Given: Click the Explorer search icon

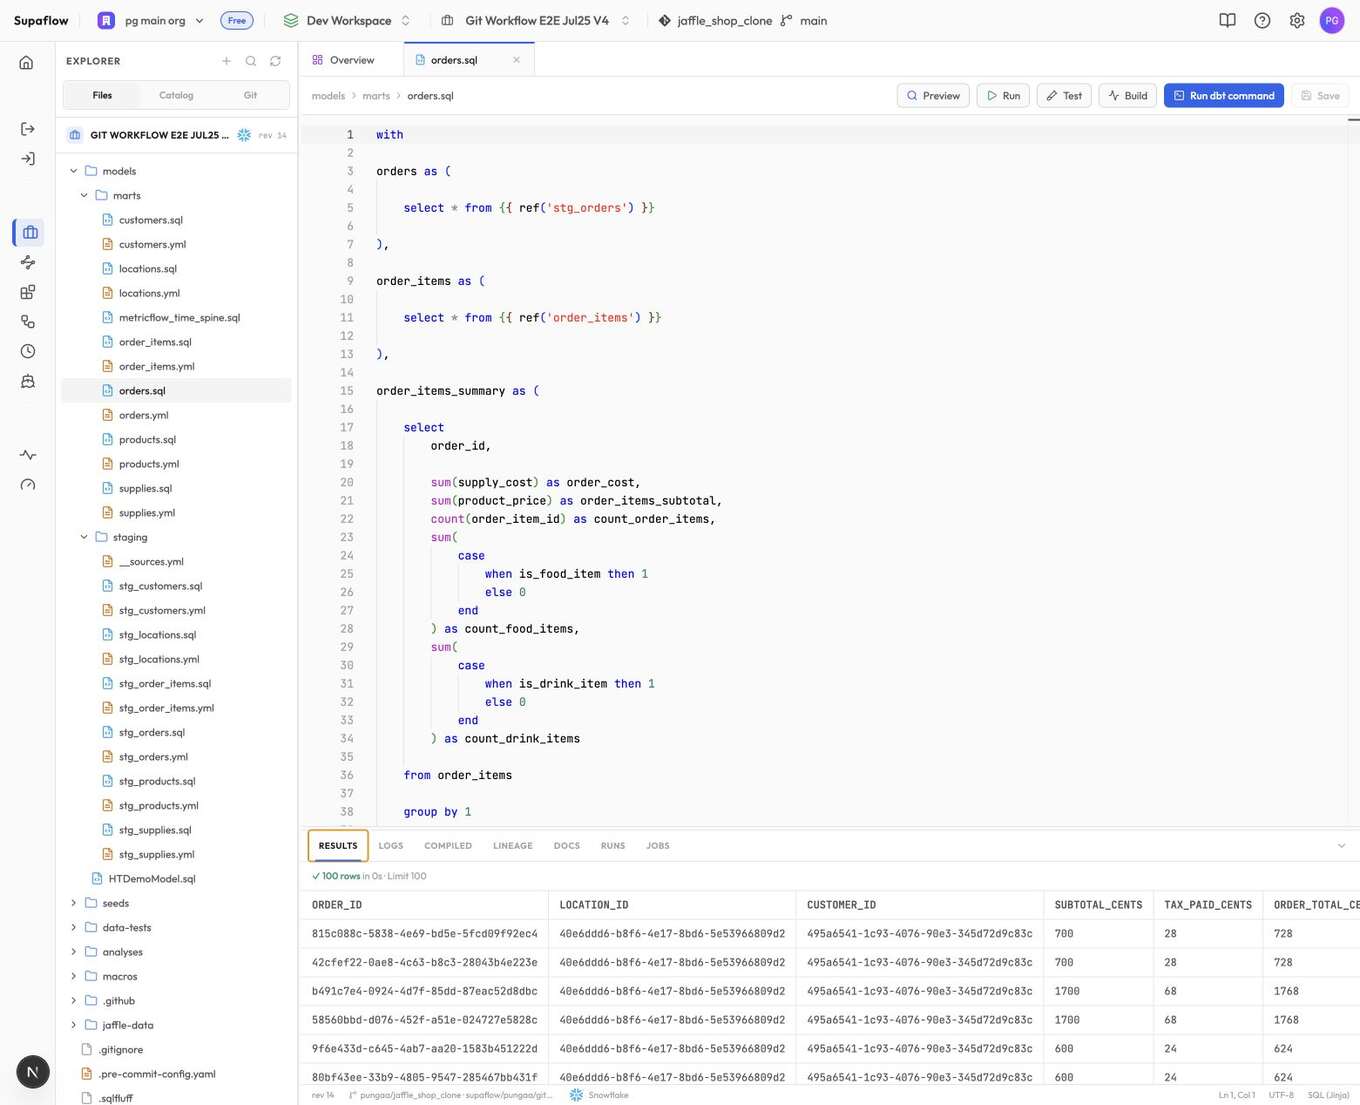Looking at the screenshot, I should (x=251, y=61).
